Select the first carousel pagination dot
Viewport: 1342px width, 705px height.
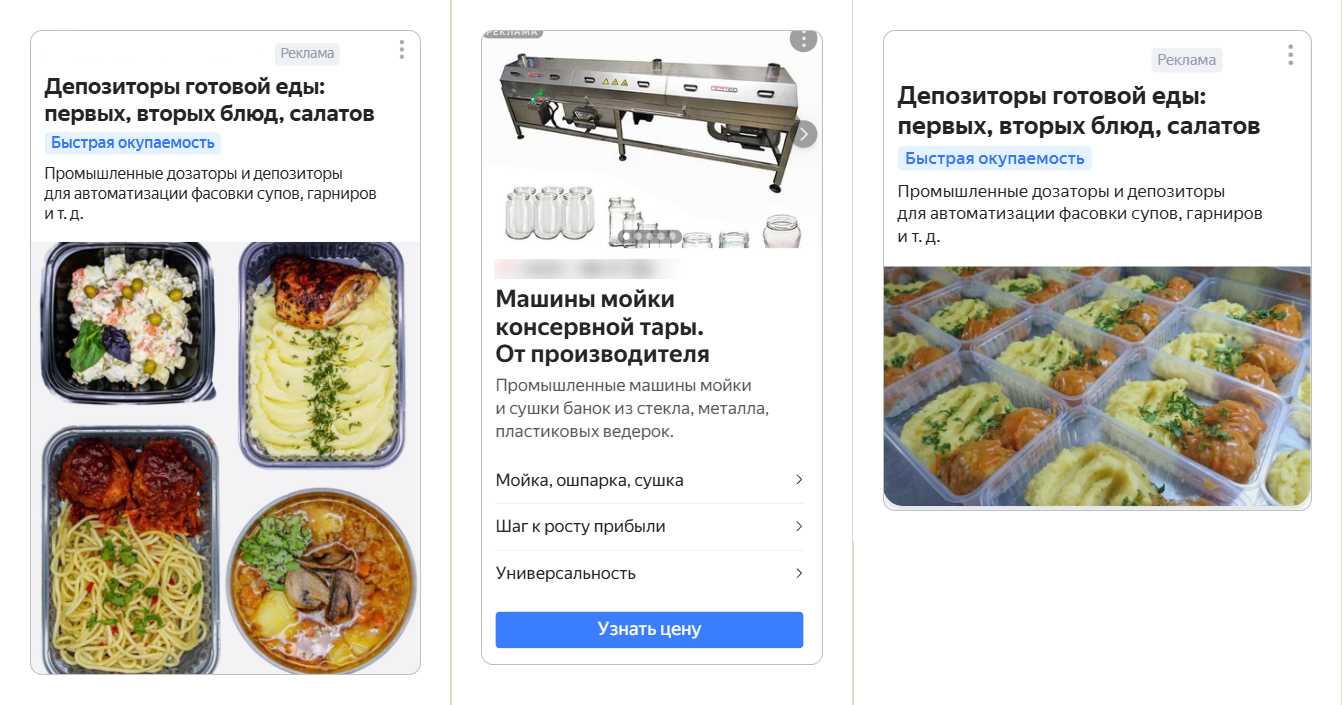click(x=626, y=237)
